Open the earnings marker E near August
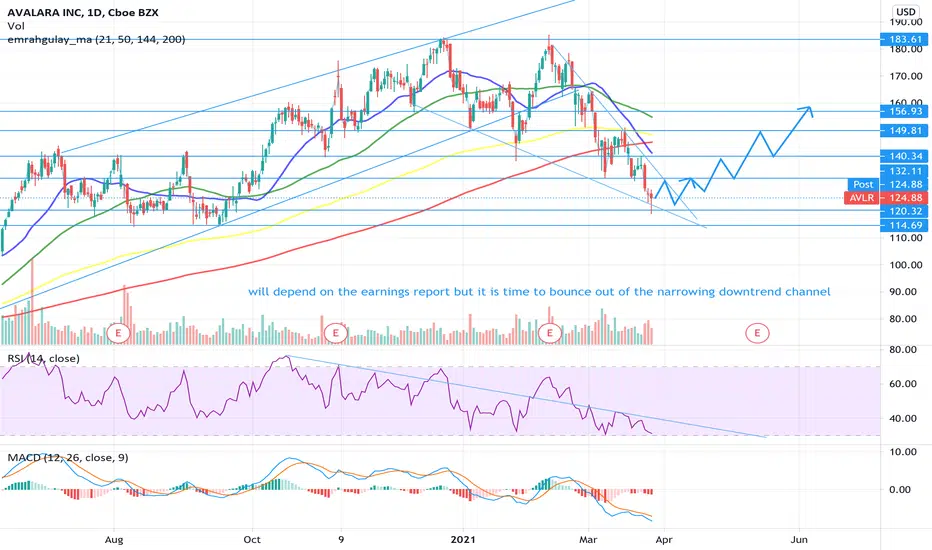The image size is (932, 550). [118, 333]
